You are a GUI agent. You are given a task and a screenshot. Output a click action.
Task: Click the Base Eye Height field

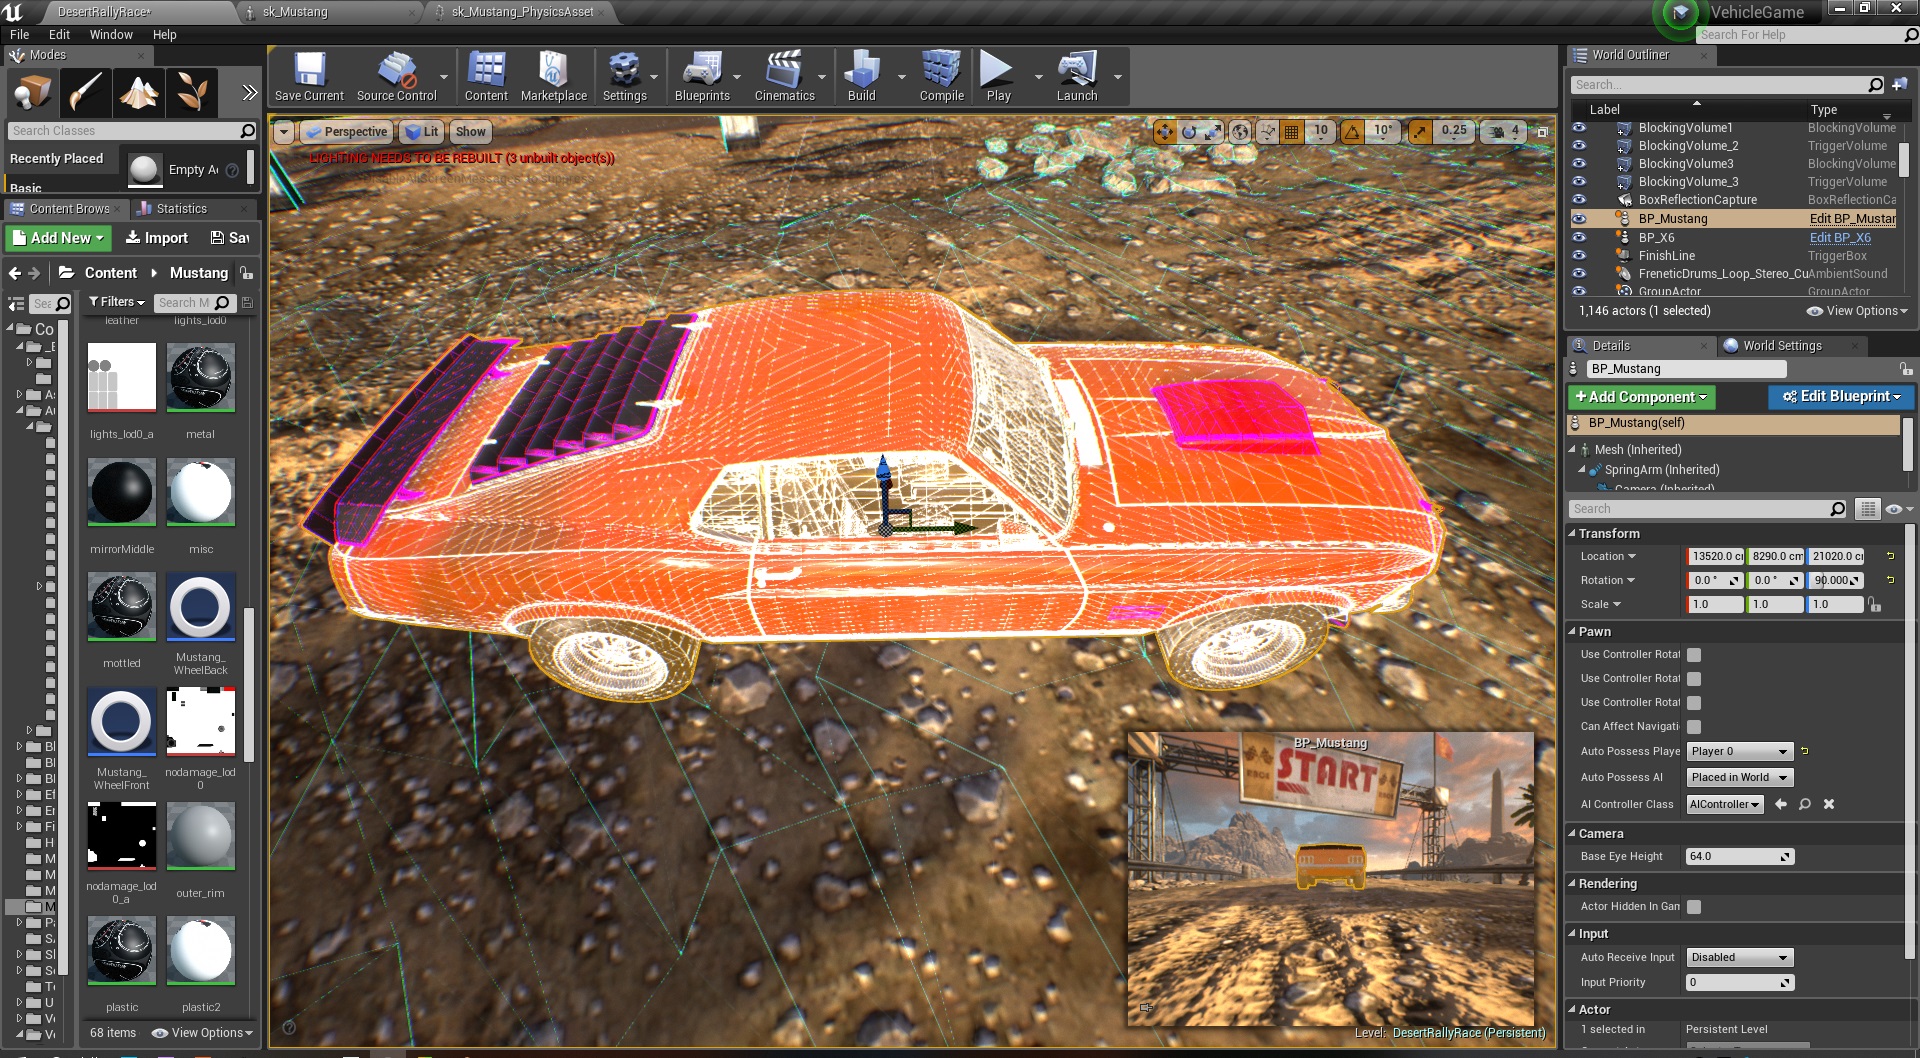(1740, 857)
